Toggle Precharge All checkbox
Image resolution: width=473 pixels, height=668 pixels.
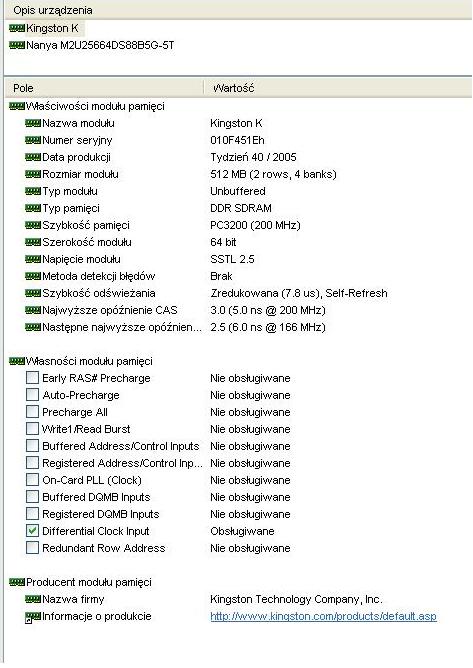(32, 412)
